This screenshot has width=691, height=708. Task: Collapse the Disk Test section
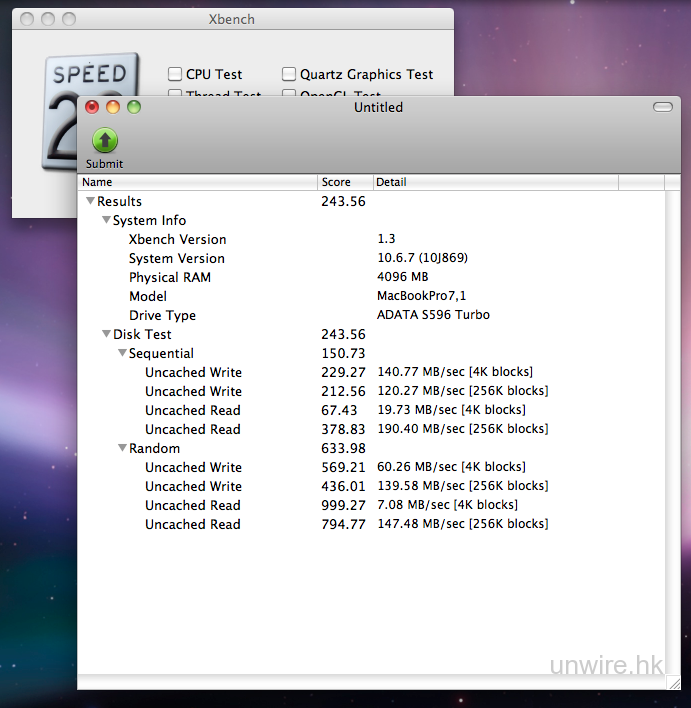point(106,334)
